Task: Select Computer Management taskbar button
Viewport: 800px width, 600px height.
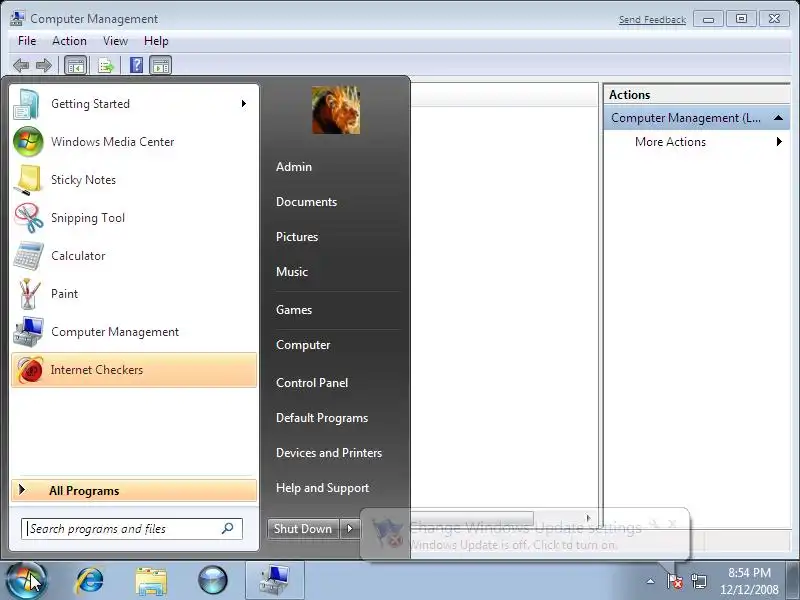Action: (x=274, y=581)
